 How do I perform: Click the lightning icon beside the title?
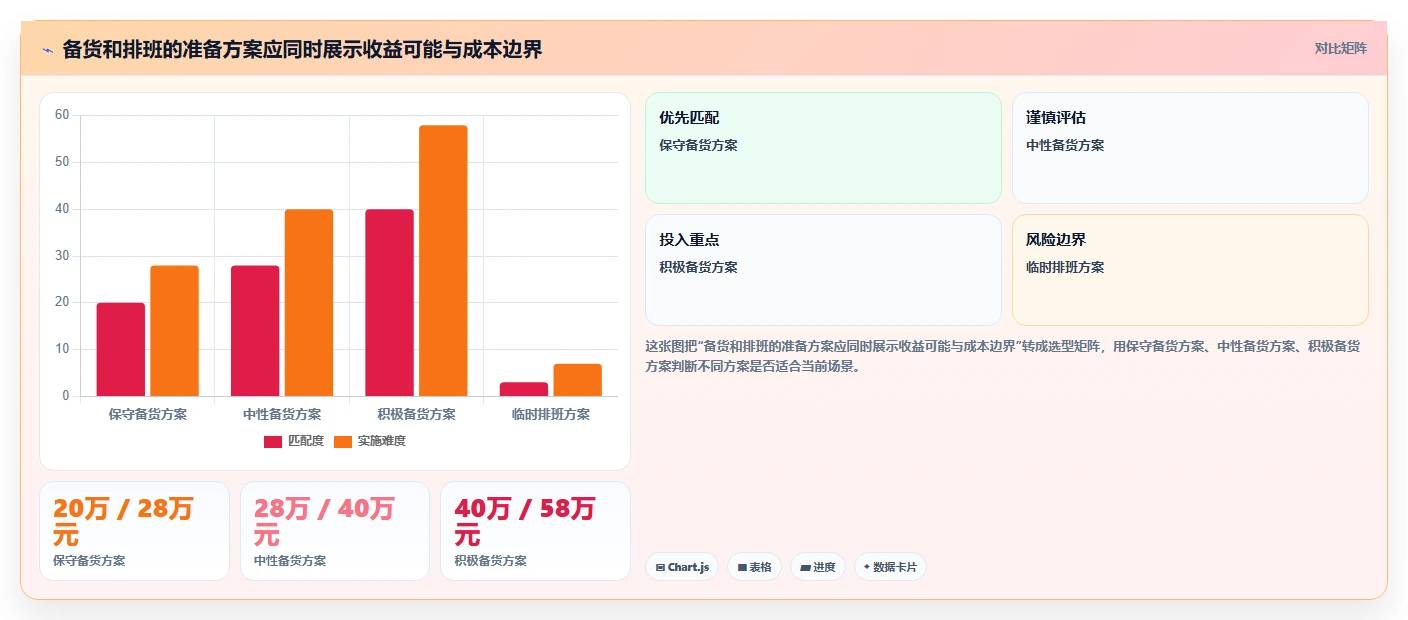coord(47,50)
